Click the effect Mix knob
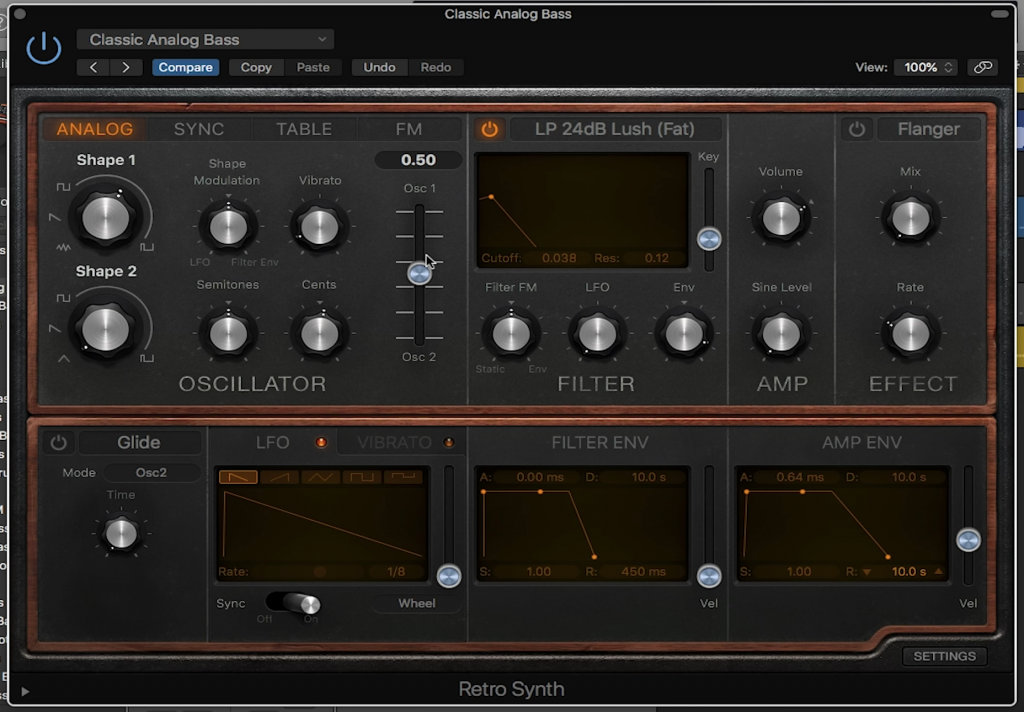The width and height of the screenshot is (1024, 712). pyautogui.click(x=910, y=218)
